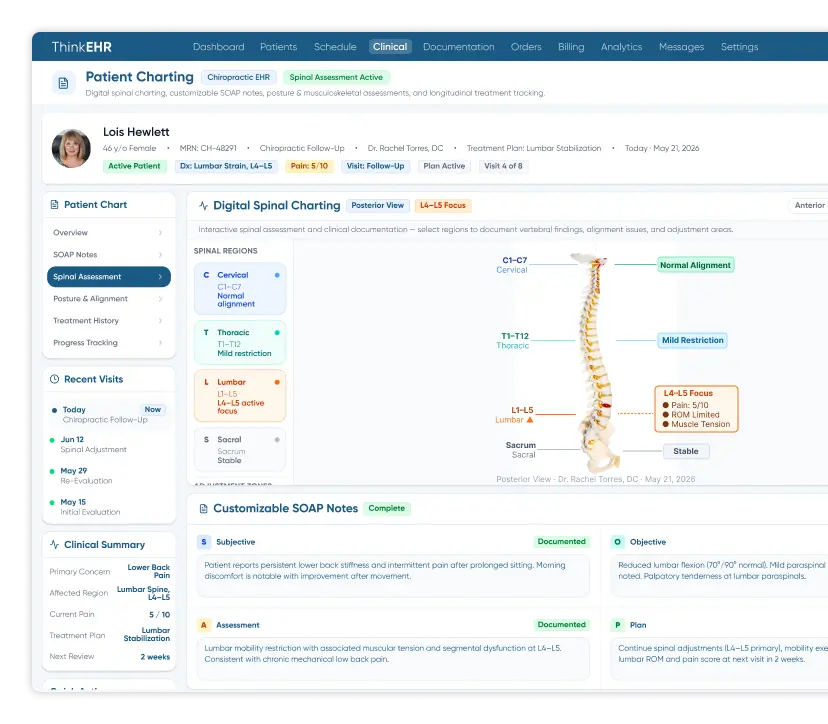This screenshot has width=828, height=724.
Task: Go to the Patients tab
Action: pyautogui.click(x=278, y=47)
